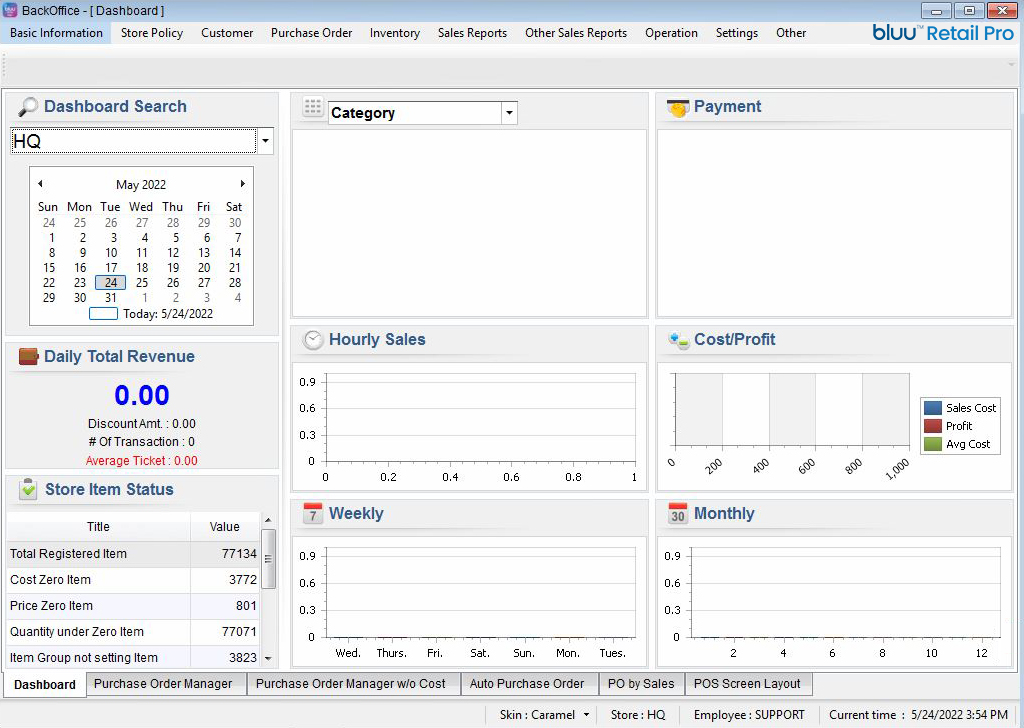Click the Monthly calendar icon
The image size is (1024, 728).
coord(678,513)
